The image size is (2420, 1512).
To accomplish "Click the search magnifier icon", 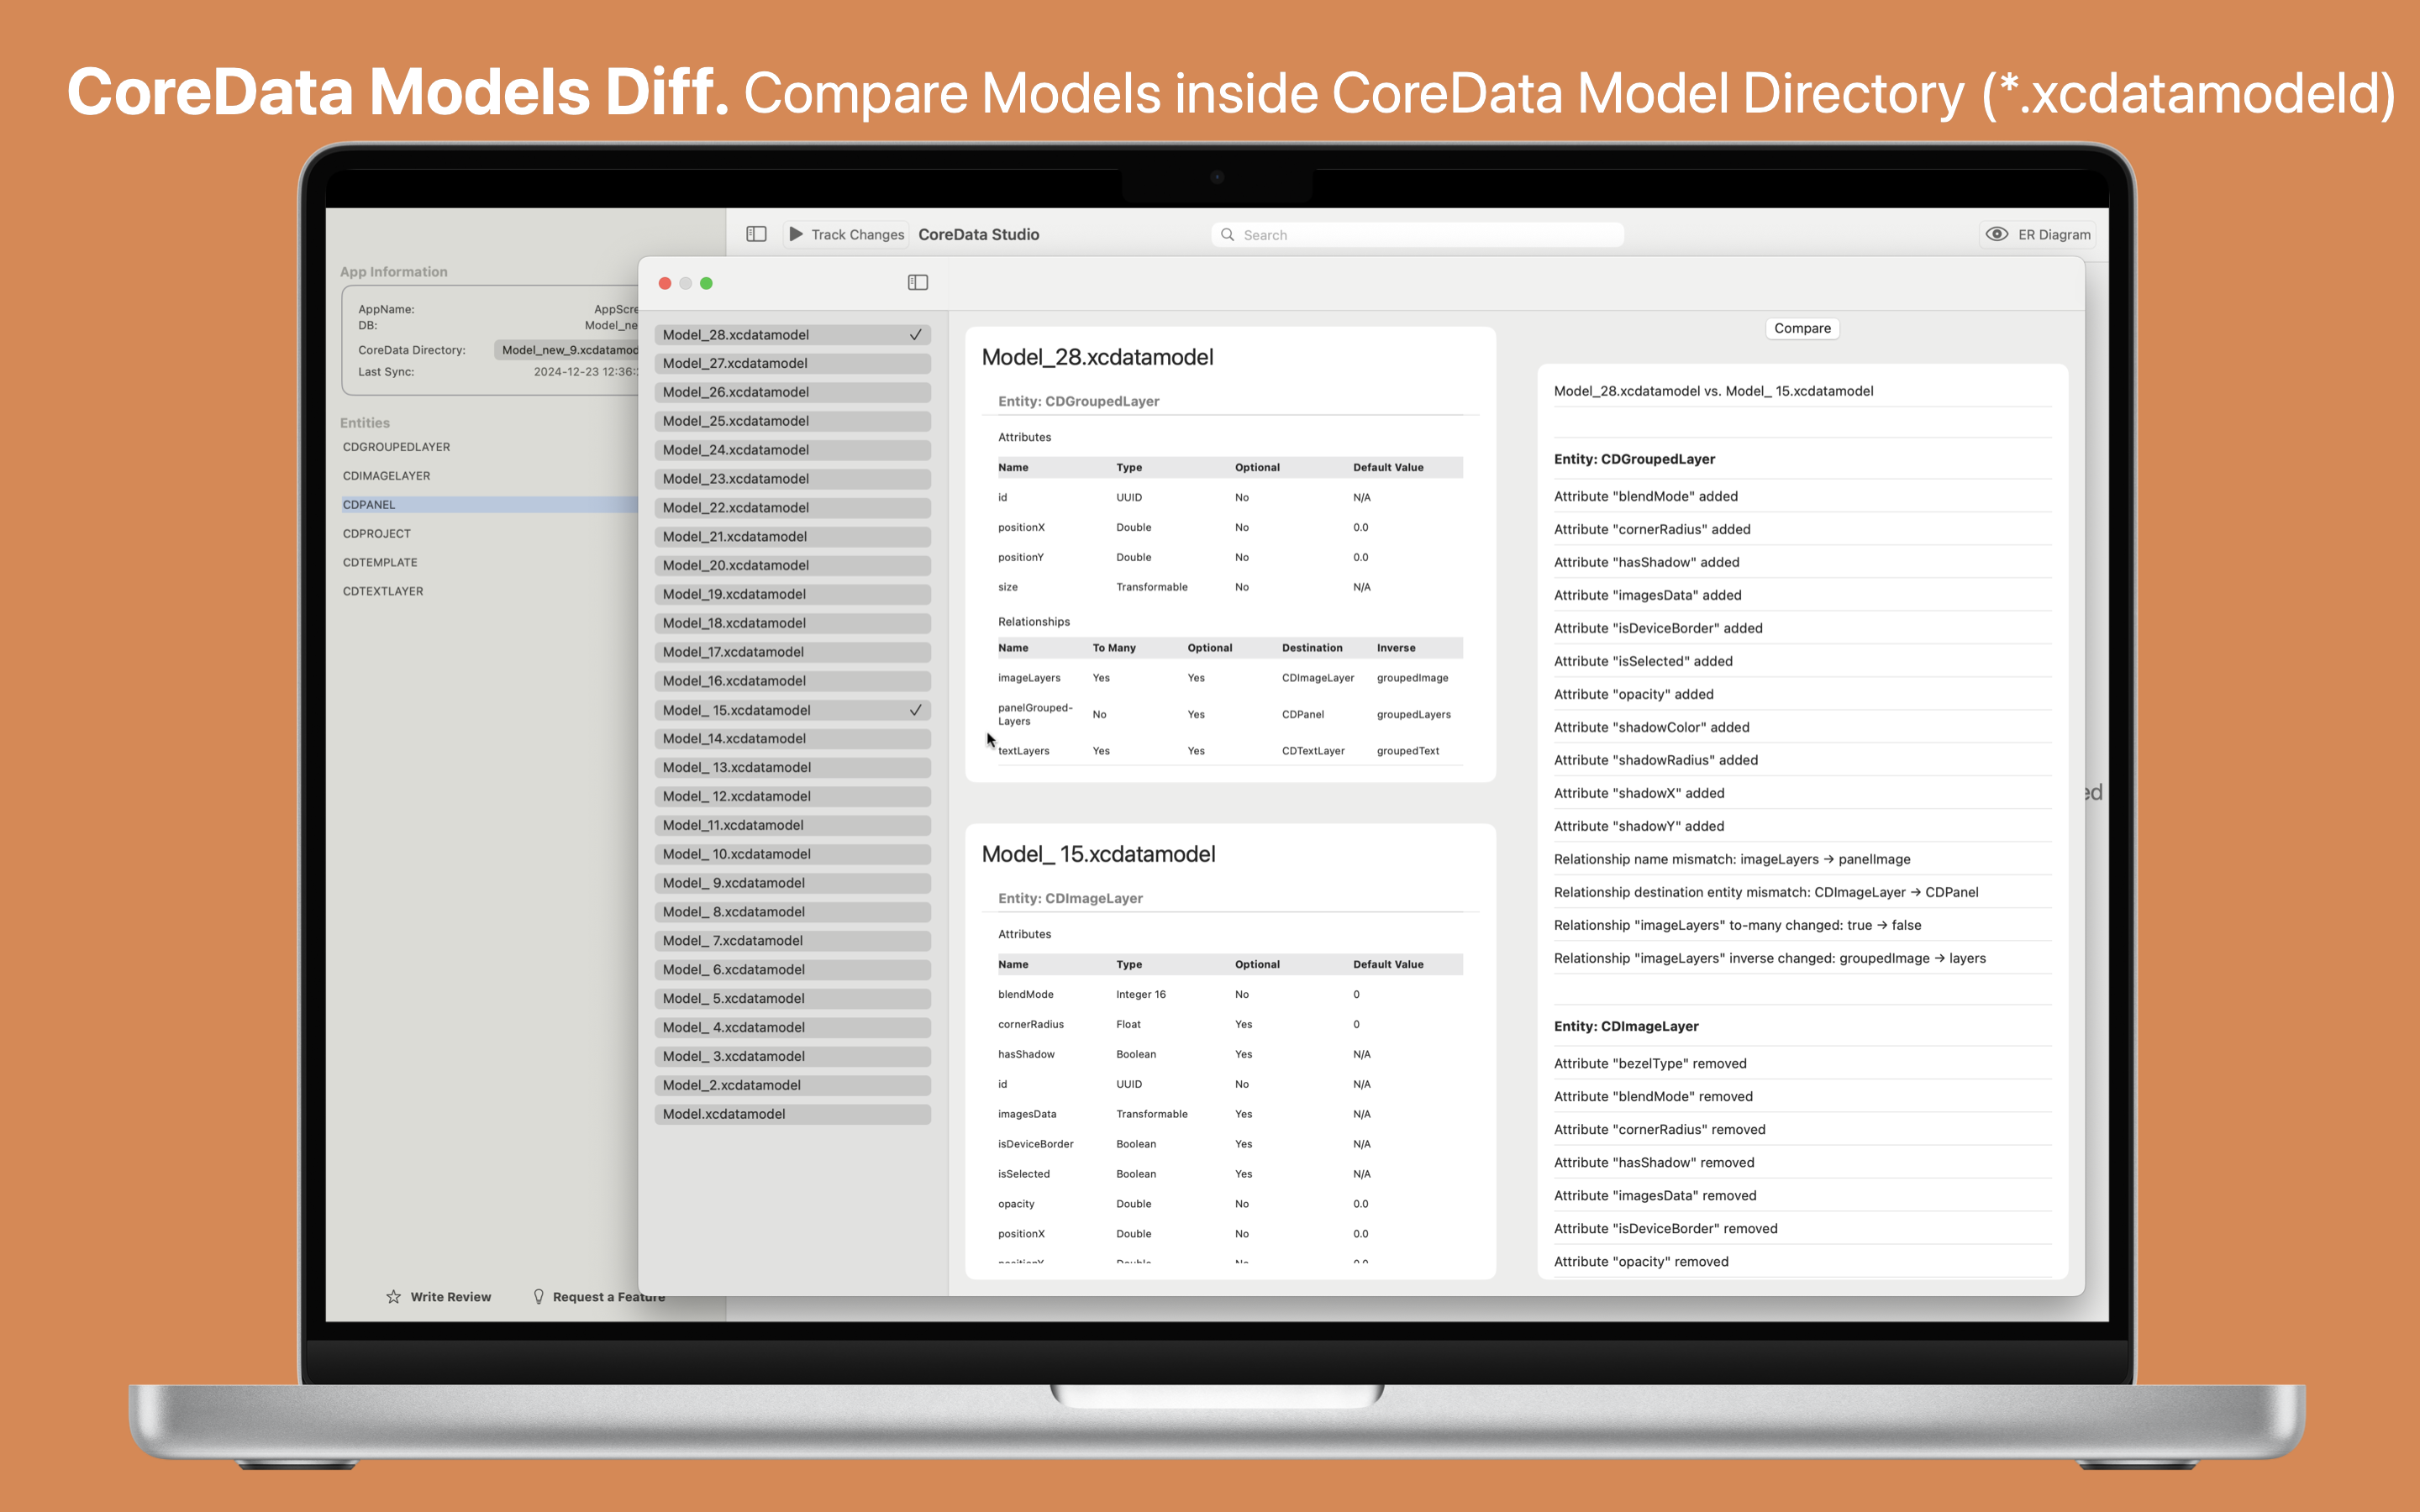I will tap(1227, 235).
